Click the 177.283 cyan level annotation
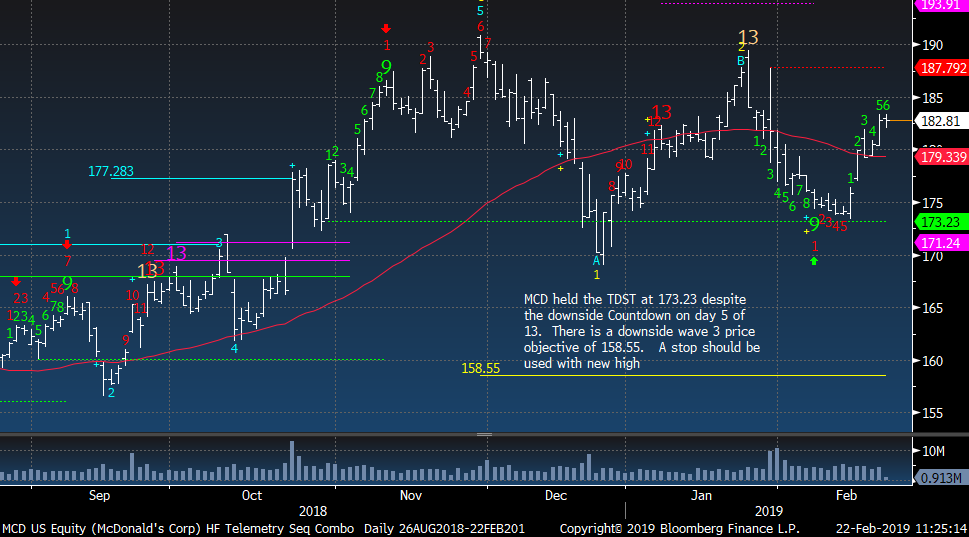Screen dimensions: 969x537 coord(111,171)
